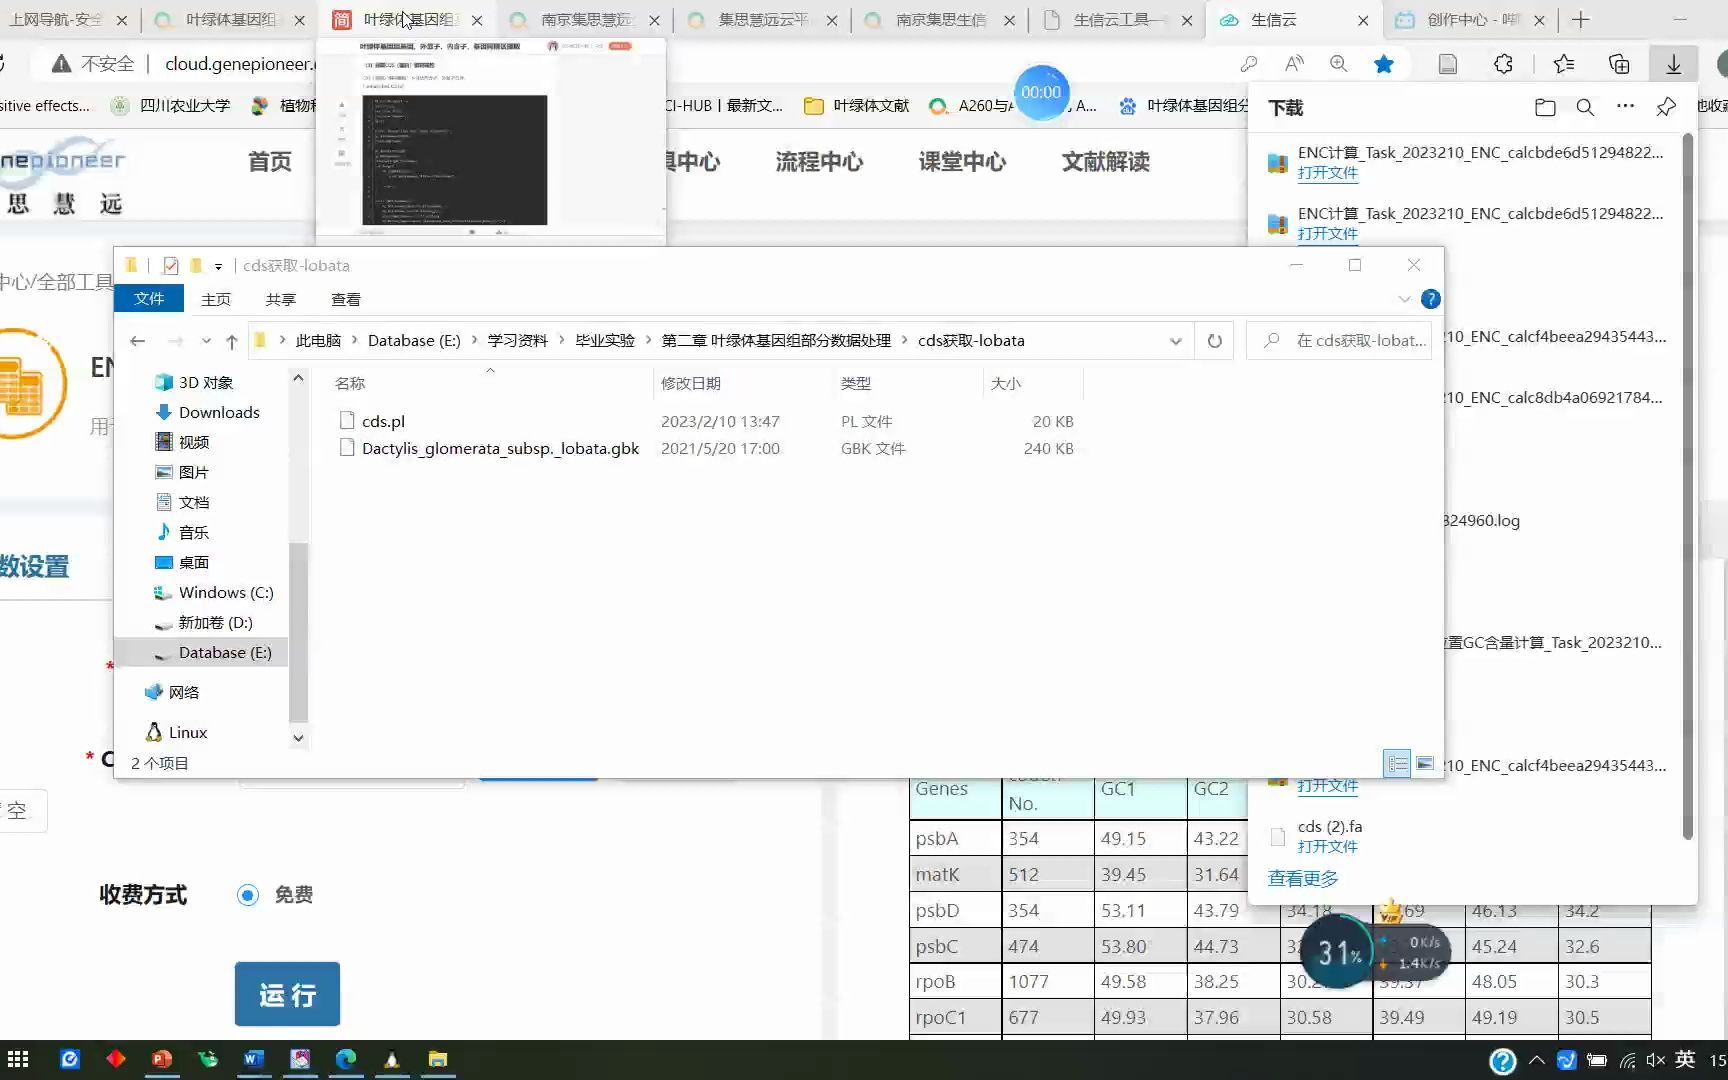The height and width of the screenshot is (1080, 1728).
Task: Select Windows (C:) drive in navigation pane
Action: [226, 592]
